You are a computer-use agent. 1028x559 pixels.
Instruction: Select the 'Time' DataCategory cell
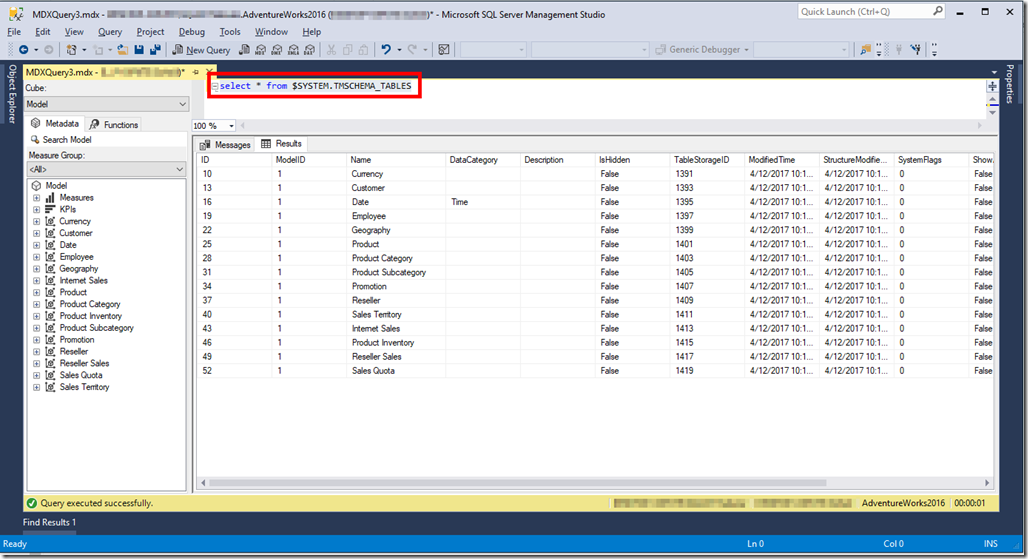[x=482, y=202]
